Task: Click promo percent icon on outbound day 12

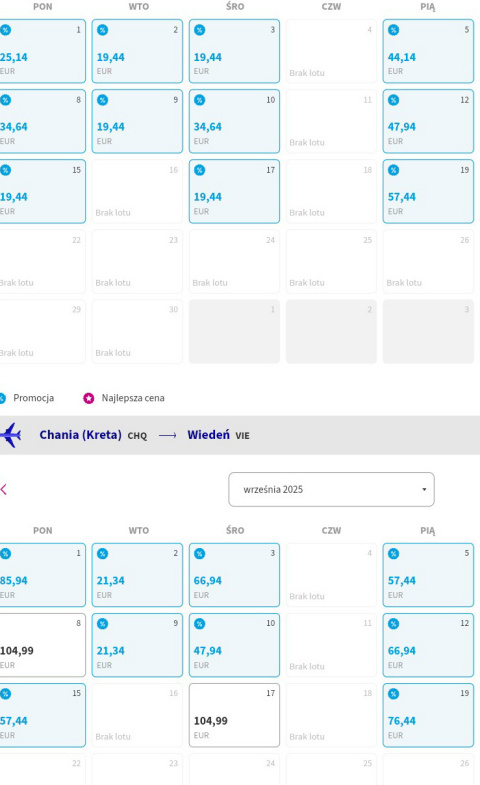Action: [x=394, y=100]
